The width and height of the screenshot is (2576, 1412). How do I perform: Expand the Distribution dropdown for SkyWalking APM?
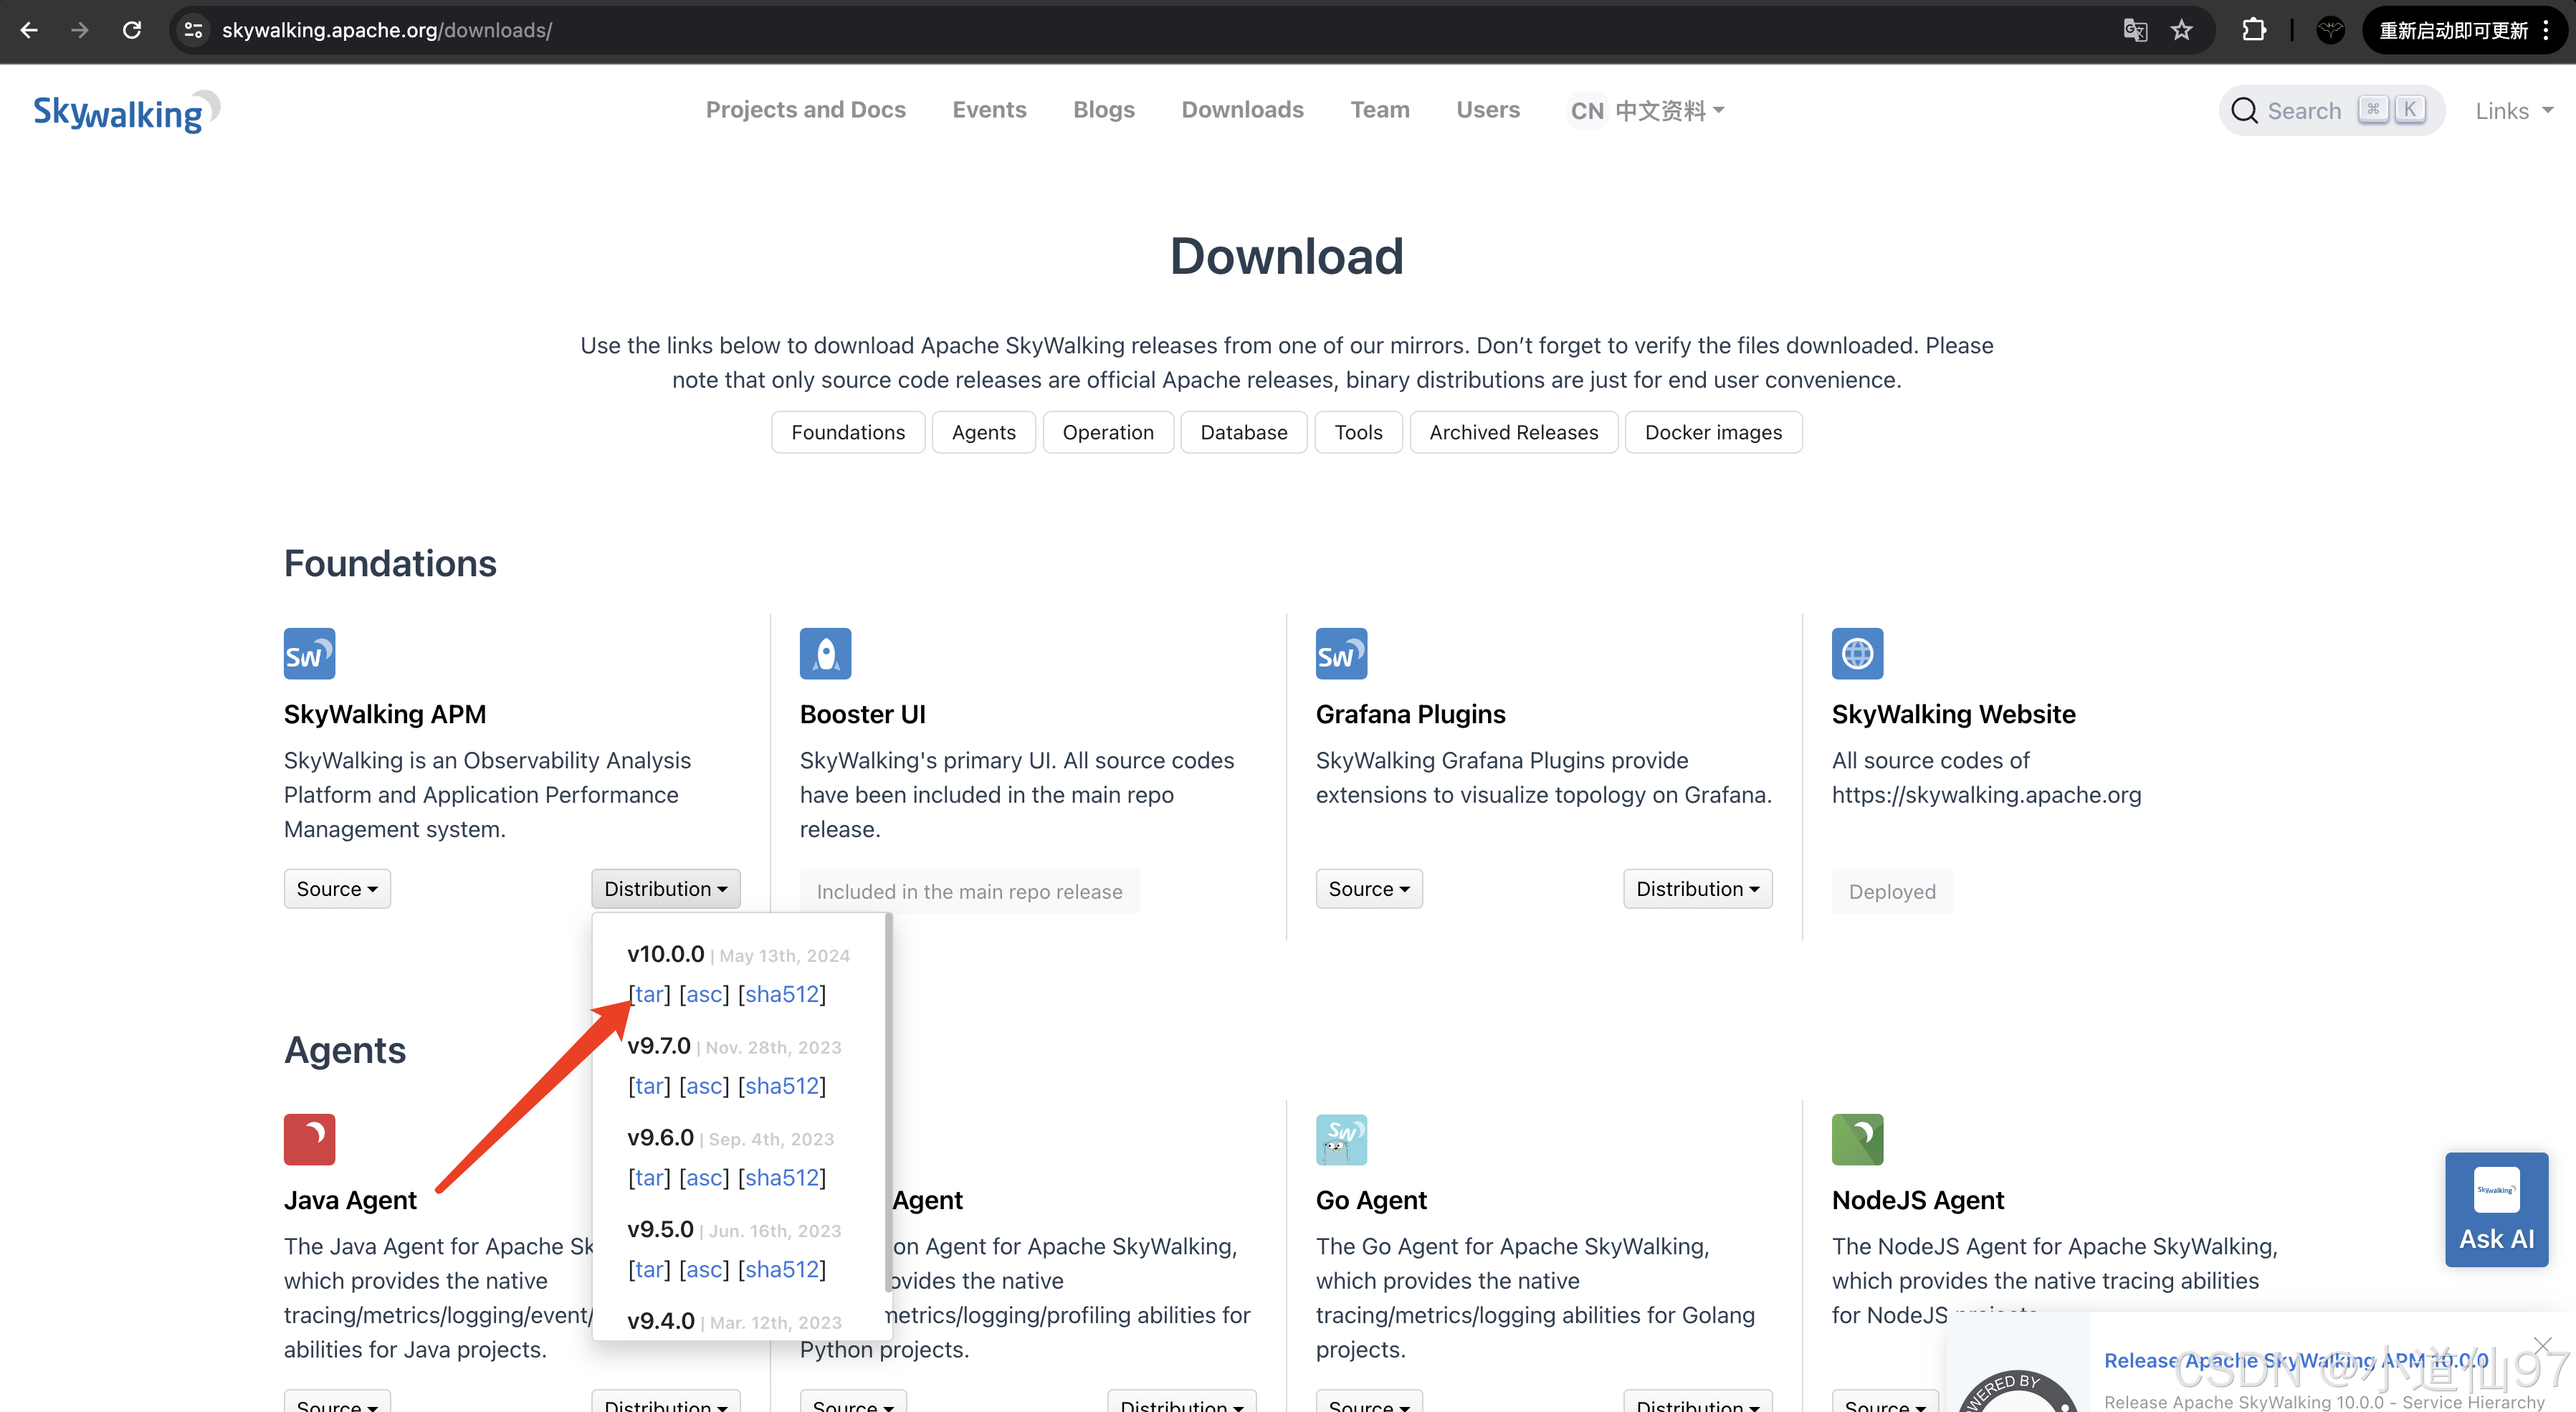click(666, 889)
